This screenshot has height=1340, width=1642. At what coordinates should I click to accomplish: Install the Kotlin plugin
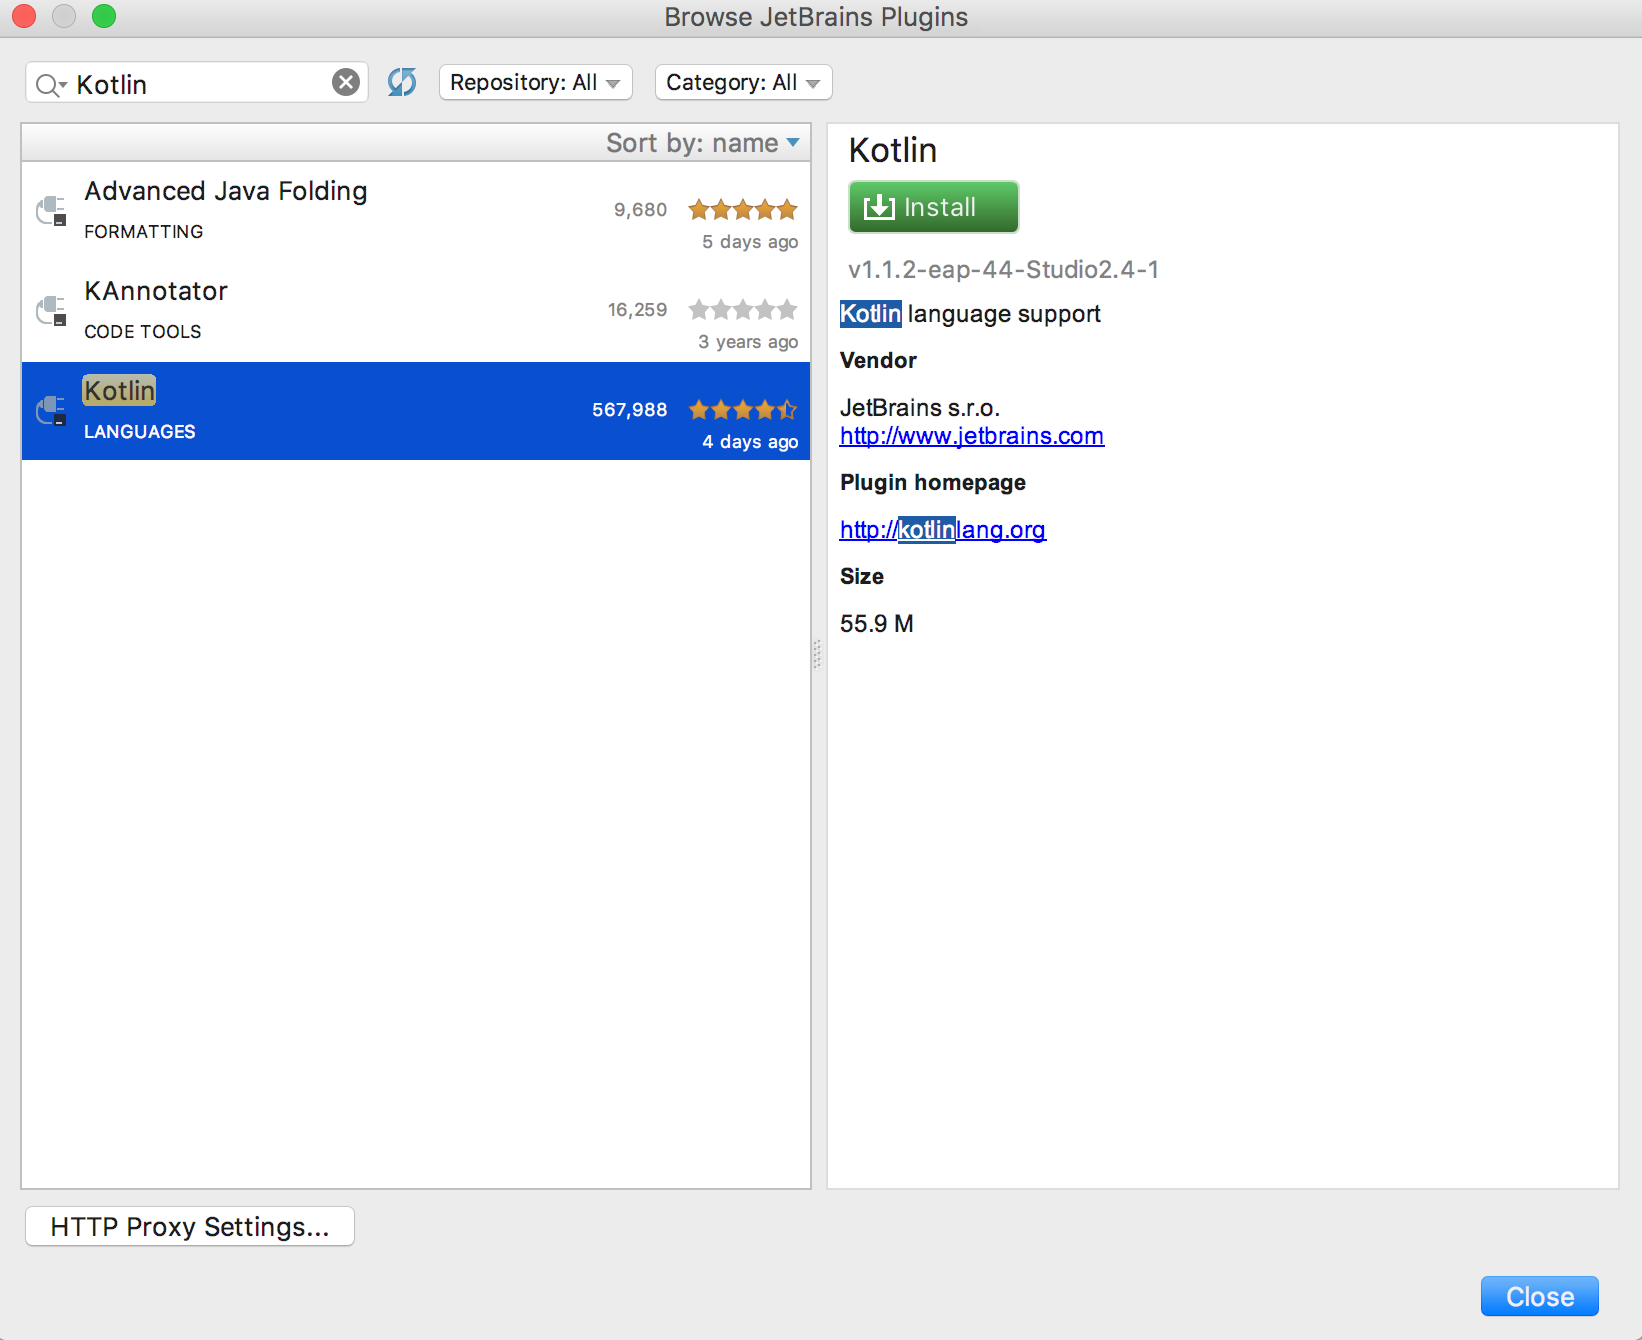point(933,207)
